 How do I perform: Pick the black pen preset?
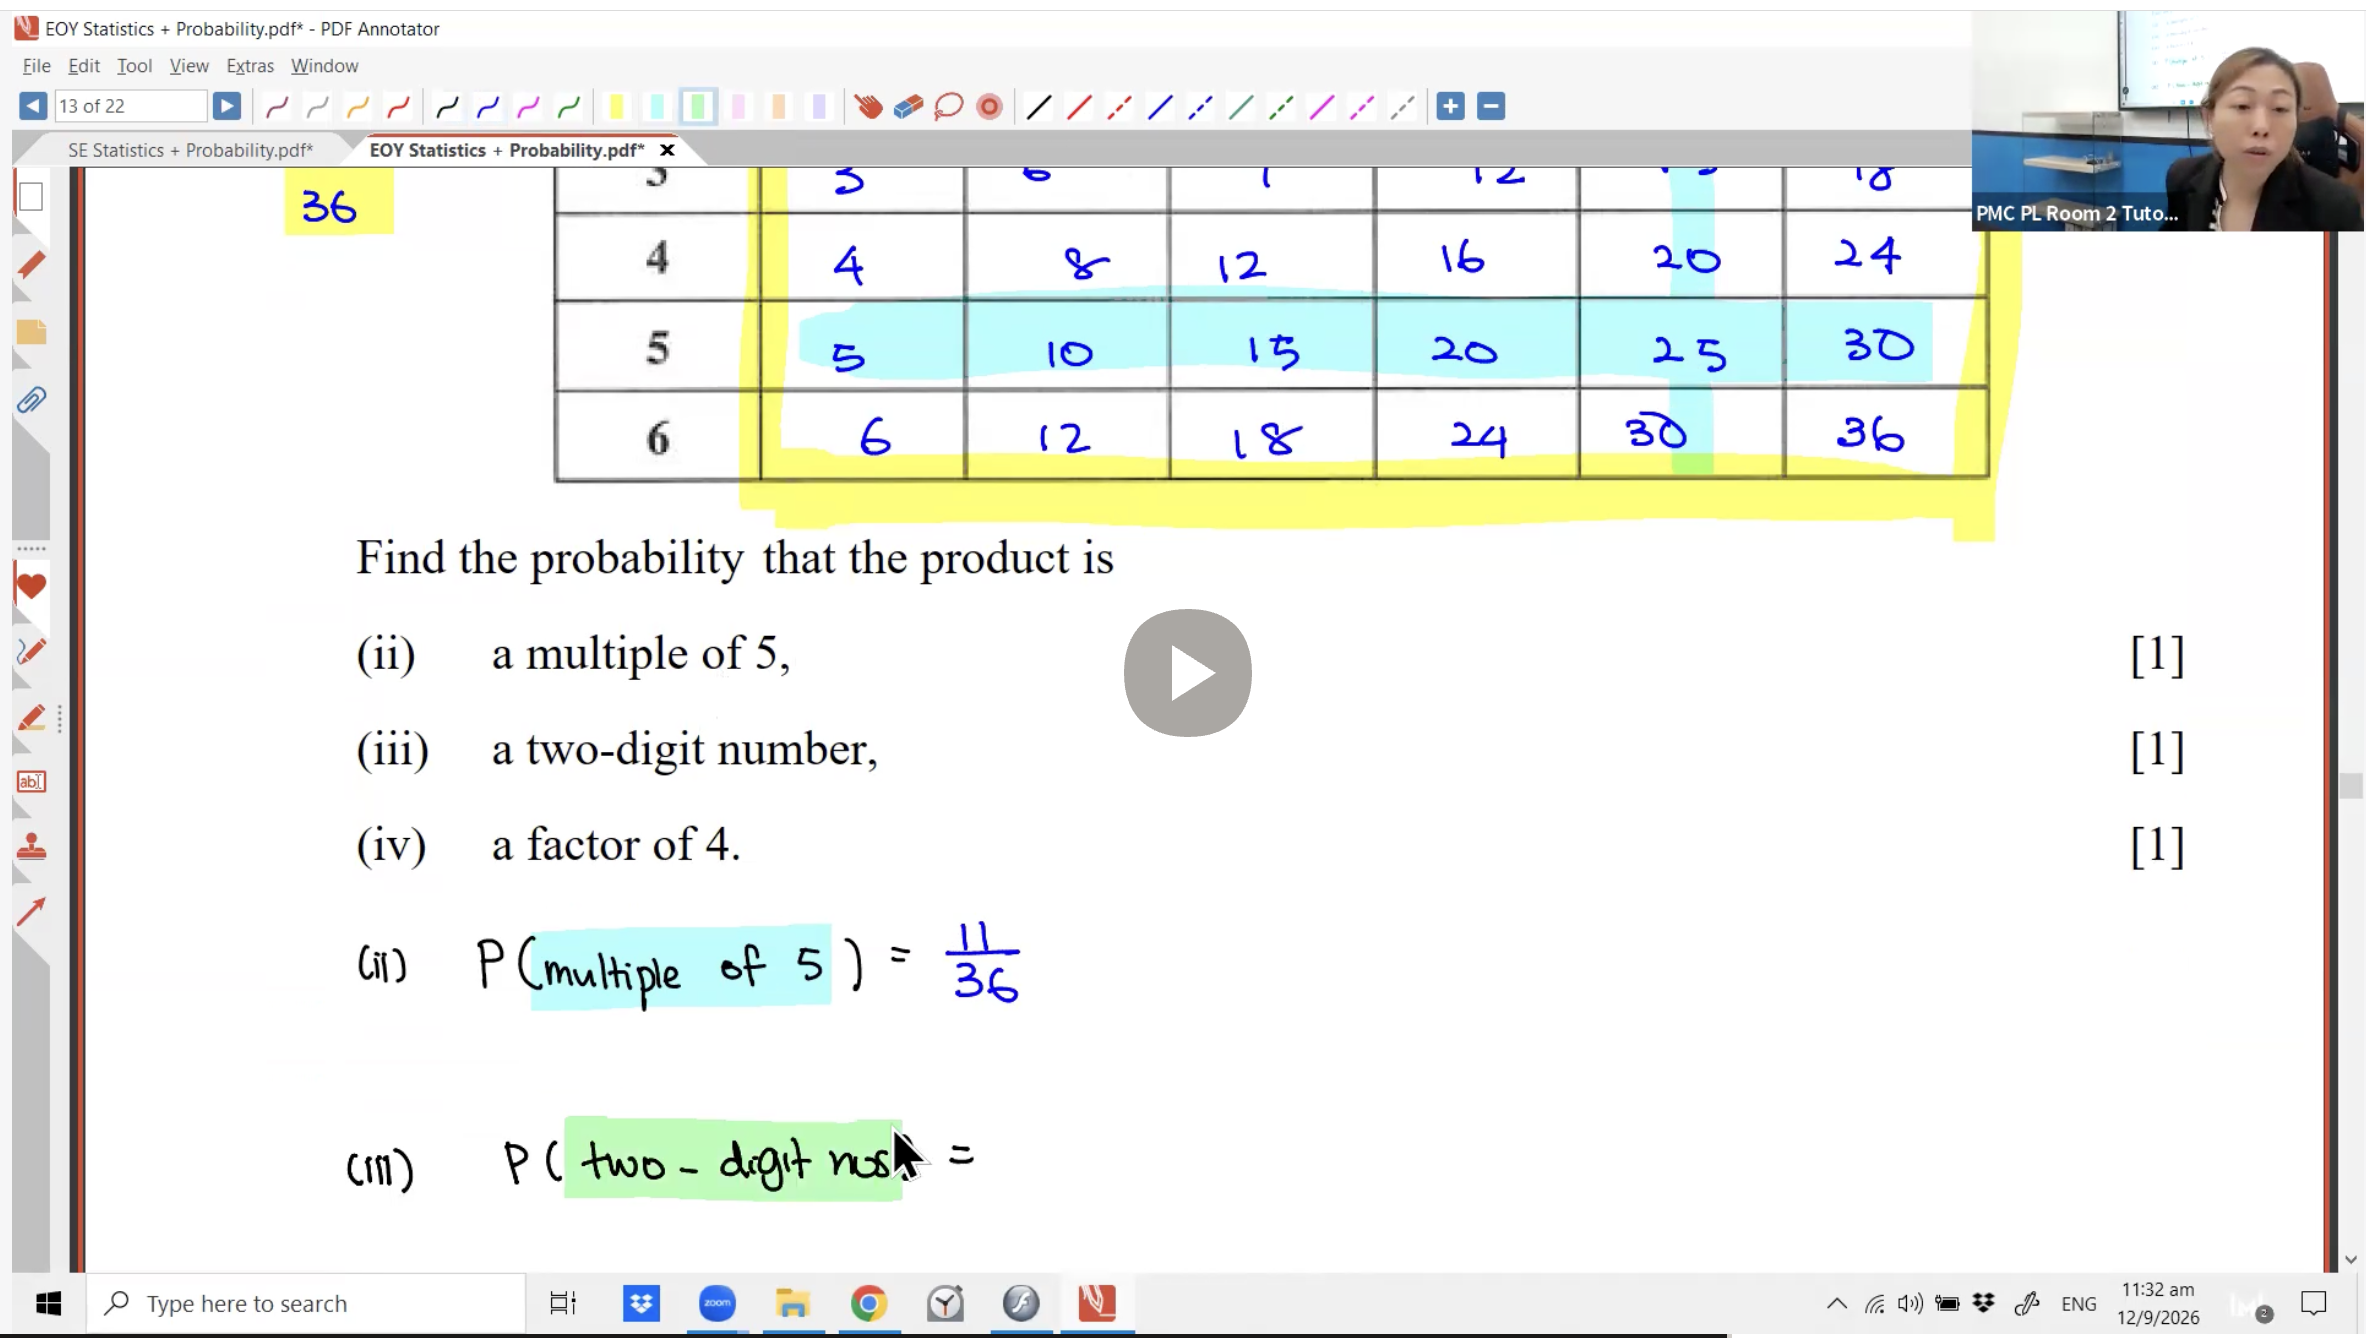coord(447,106)
